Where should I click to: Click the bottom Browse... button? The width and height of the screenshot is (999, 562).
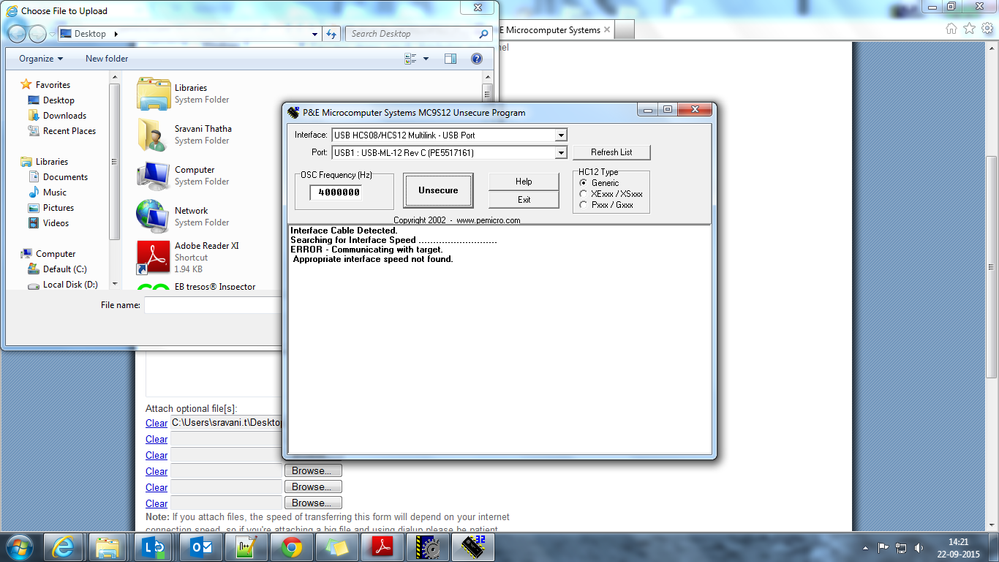click(x=312, y=503)
